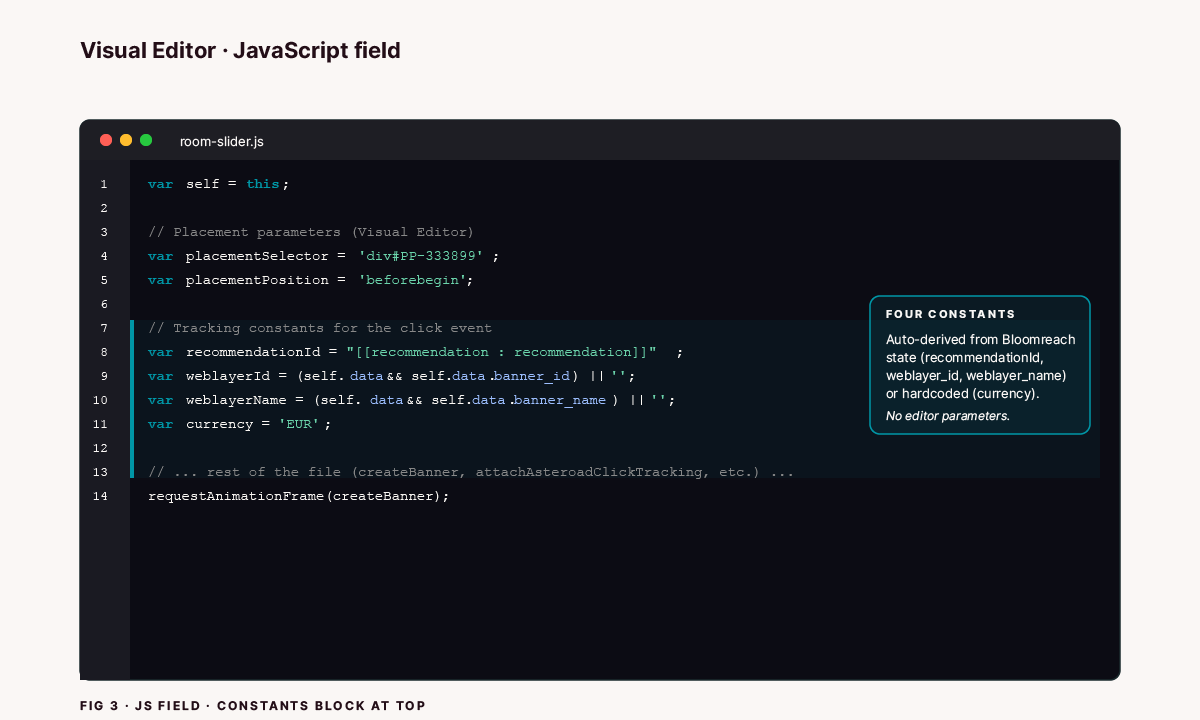The height and width of the screenshot is (720, 1200).
Task: Click the placementSelector variable name
Action: [257, 256]
